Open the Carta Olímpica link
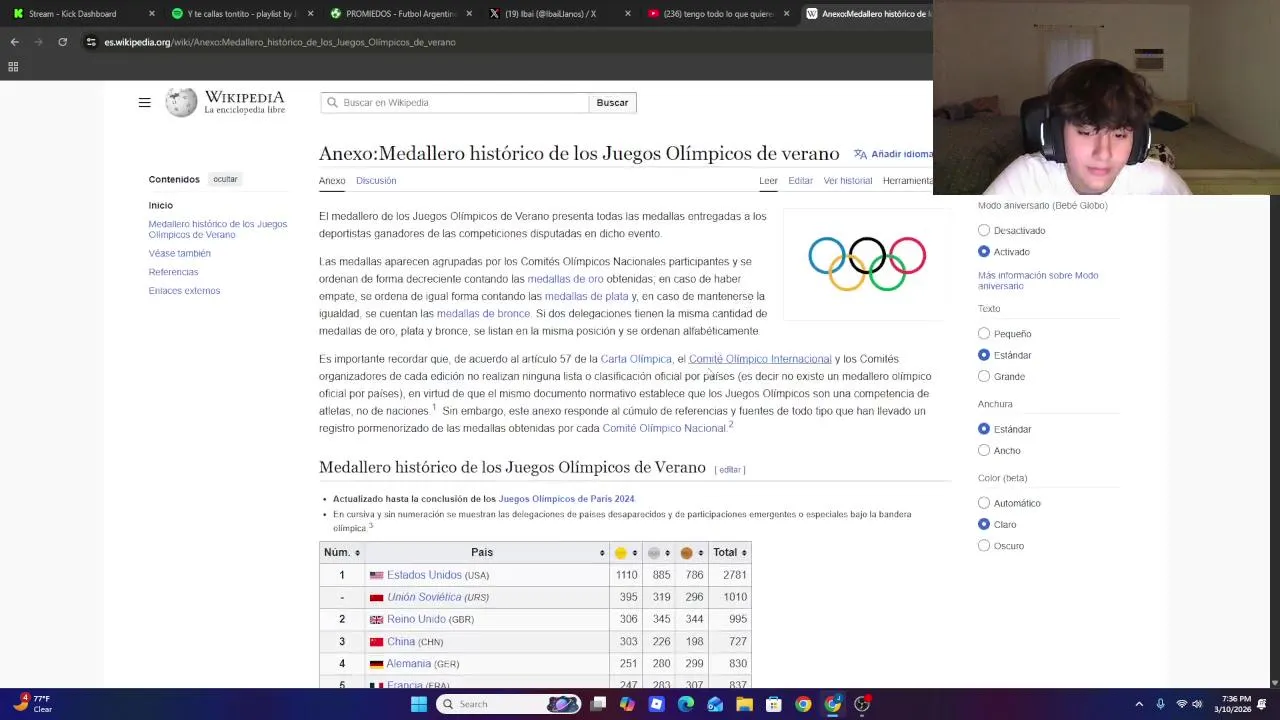Viewport: 1280px width, 720px height. [636, 359]
